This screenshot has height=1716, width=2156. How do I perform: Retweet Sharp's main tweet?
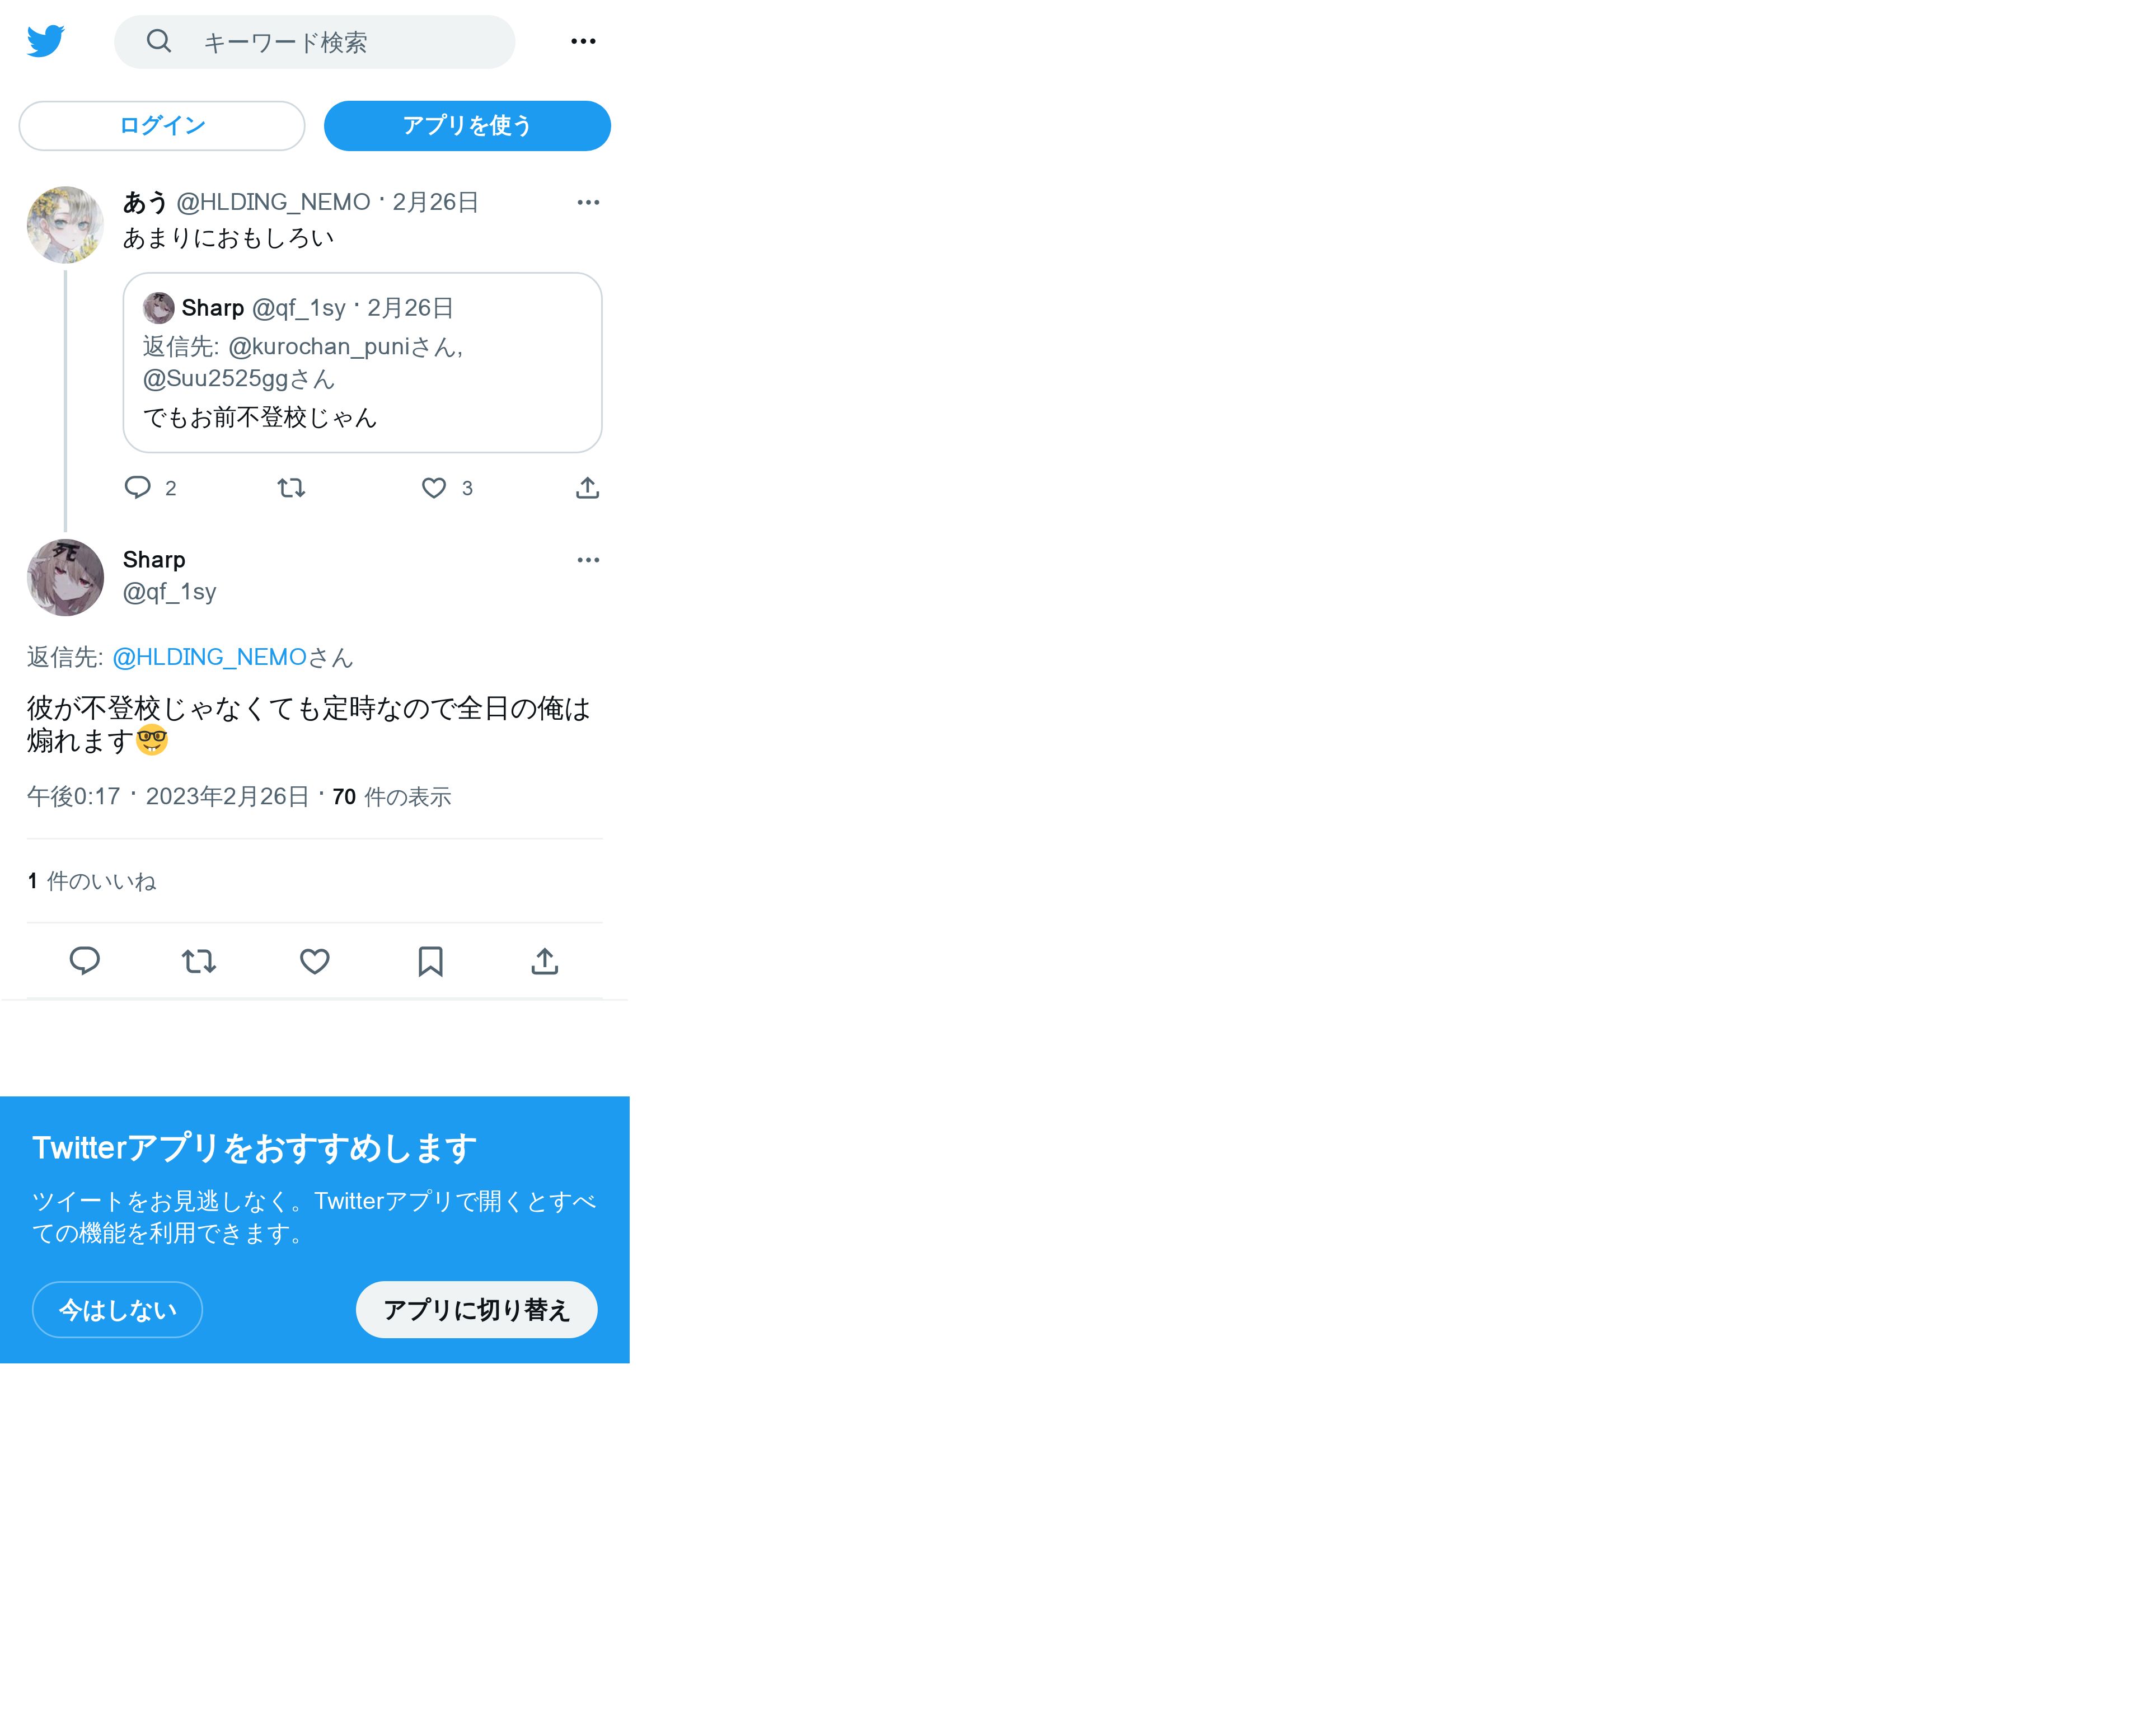(x=199, y=961)
